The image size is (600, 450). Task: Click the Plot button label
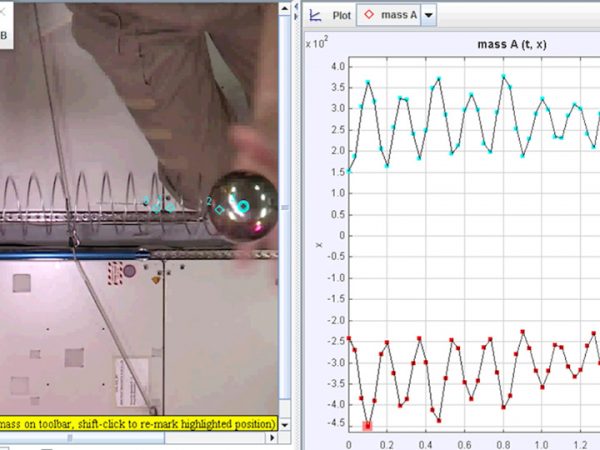[x=340, y=16]
